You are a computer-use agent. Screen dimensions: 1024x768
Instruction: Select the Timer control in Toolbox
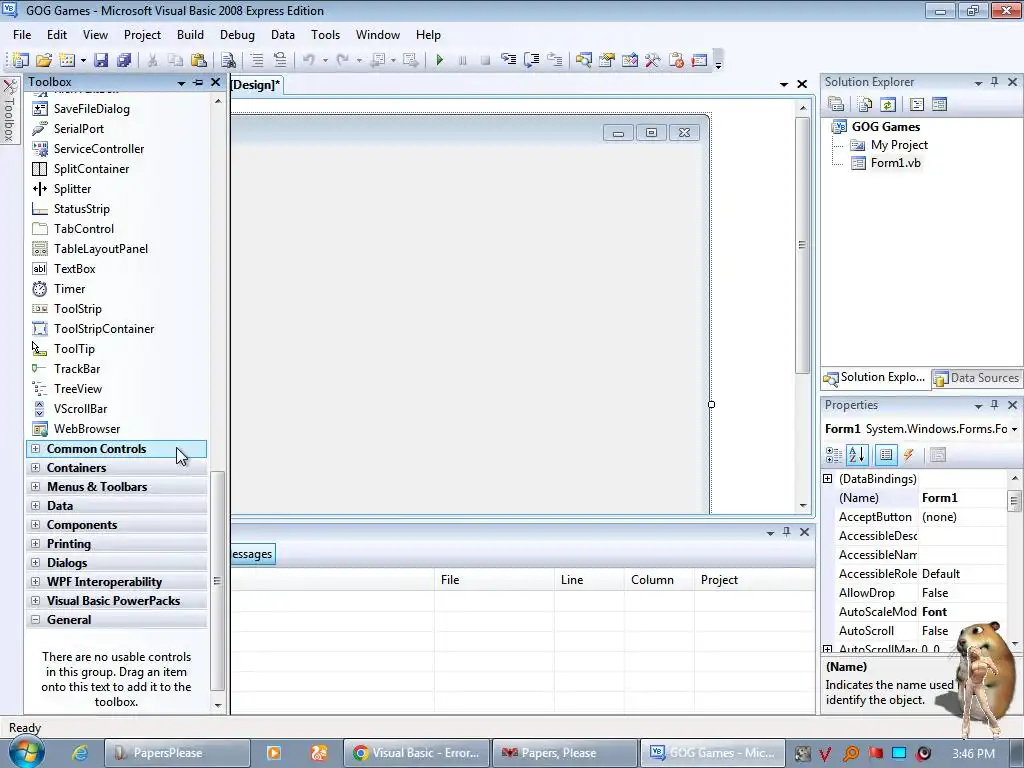(69, 289)
